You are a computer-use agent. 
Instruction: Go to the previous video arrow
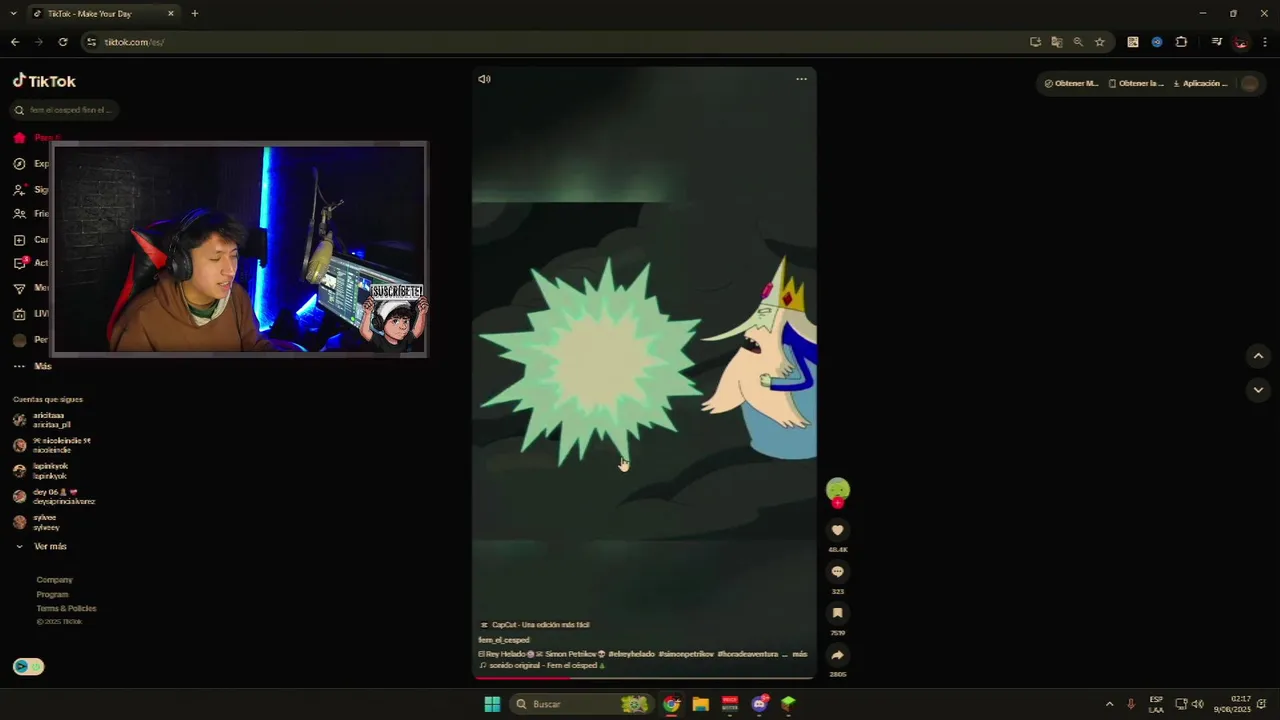point(1258,356)
